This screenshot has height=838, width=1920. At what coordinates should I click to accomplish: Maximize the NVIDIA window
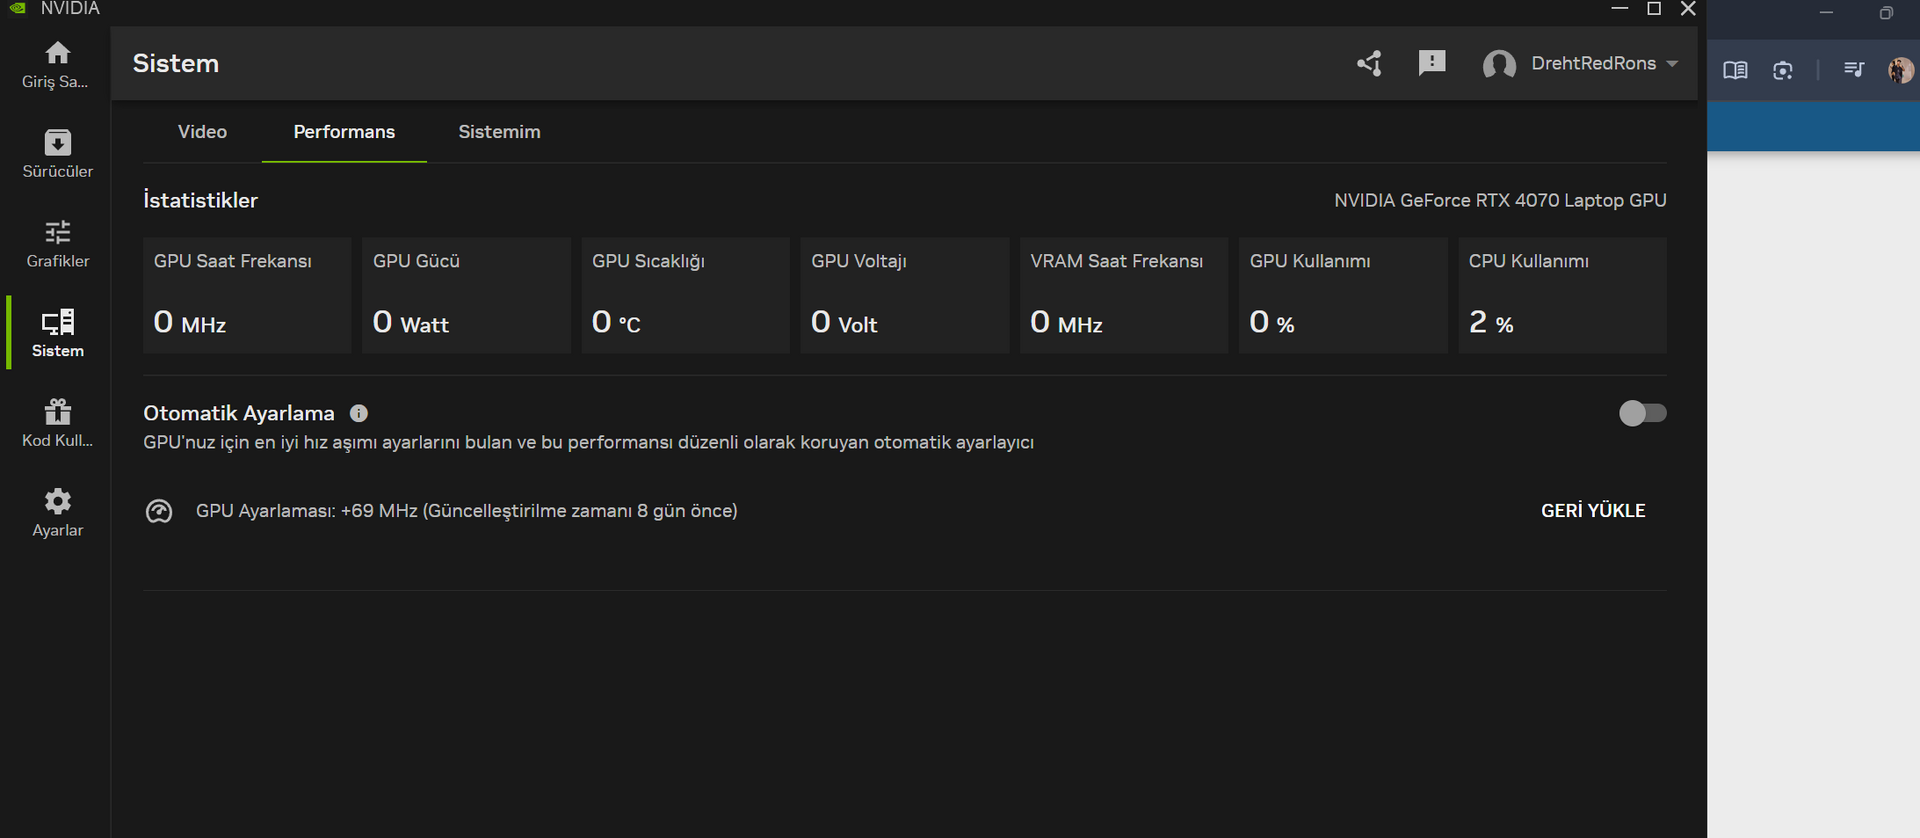[1654, 8]
